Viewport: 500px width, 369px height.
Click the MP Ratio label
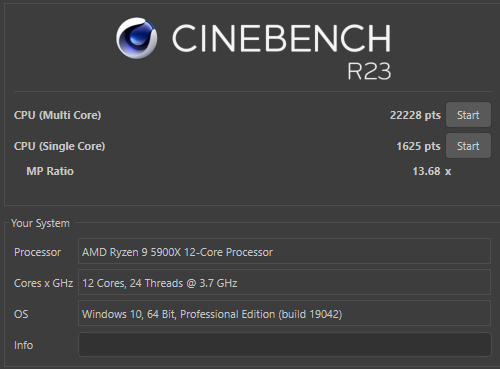pos(50,171)
